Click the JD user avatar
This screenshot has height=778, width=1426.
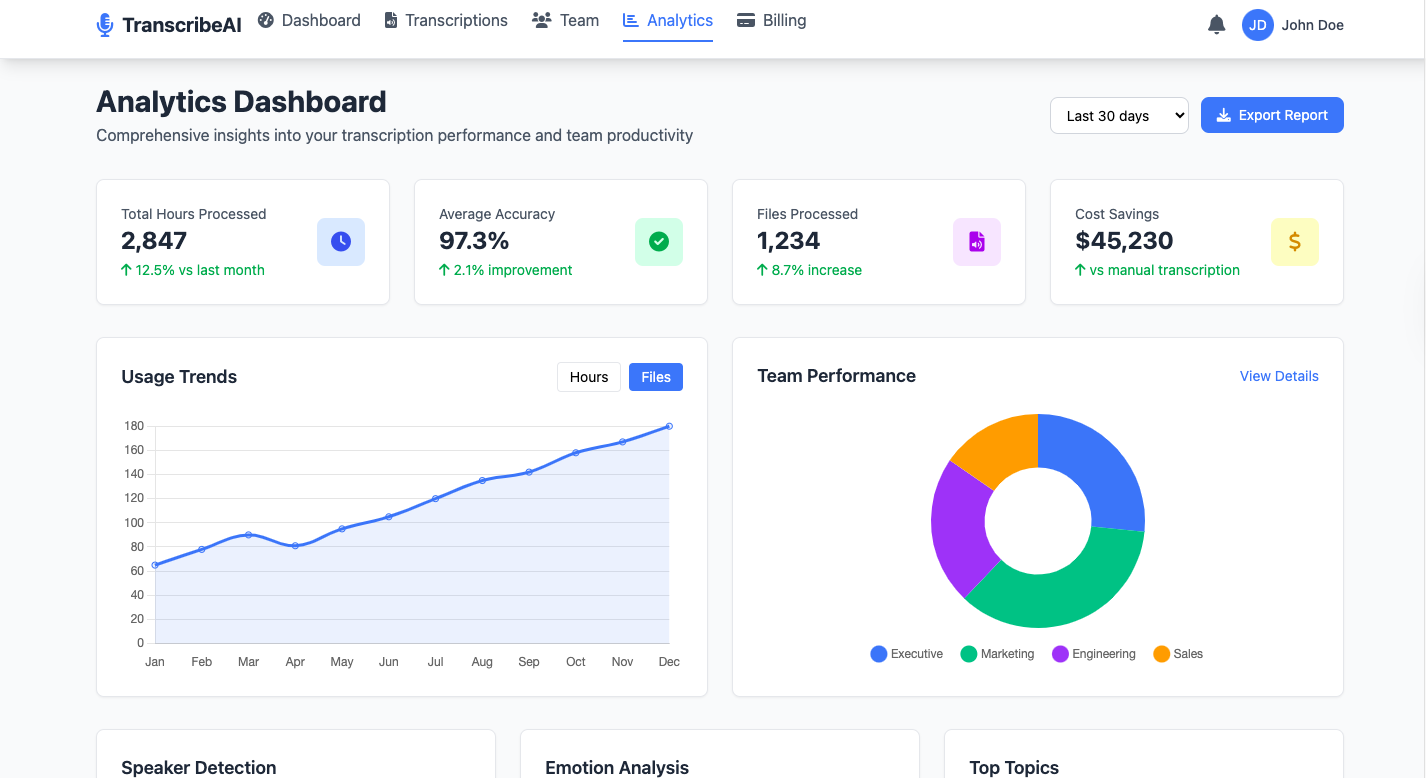click(x=1257, y=25)
